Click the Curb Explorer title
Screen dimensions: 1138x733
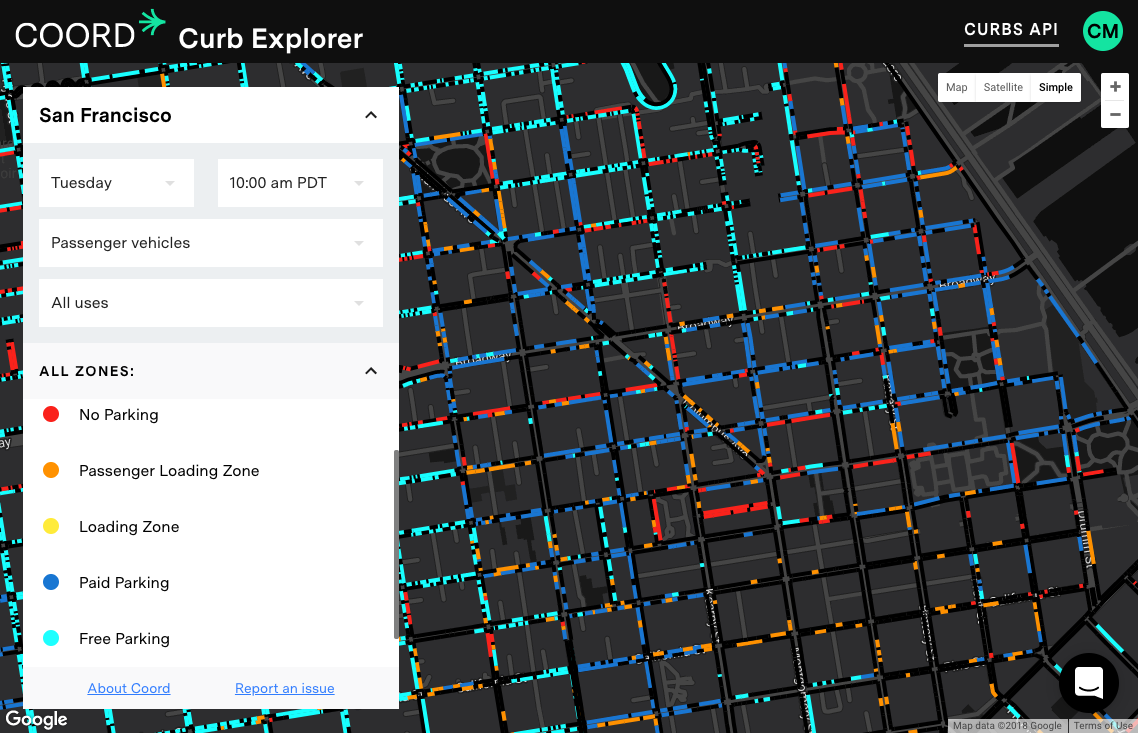[x=271, y=38]
